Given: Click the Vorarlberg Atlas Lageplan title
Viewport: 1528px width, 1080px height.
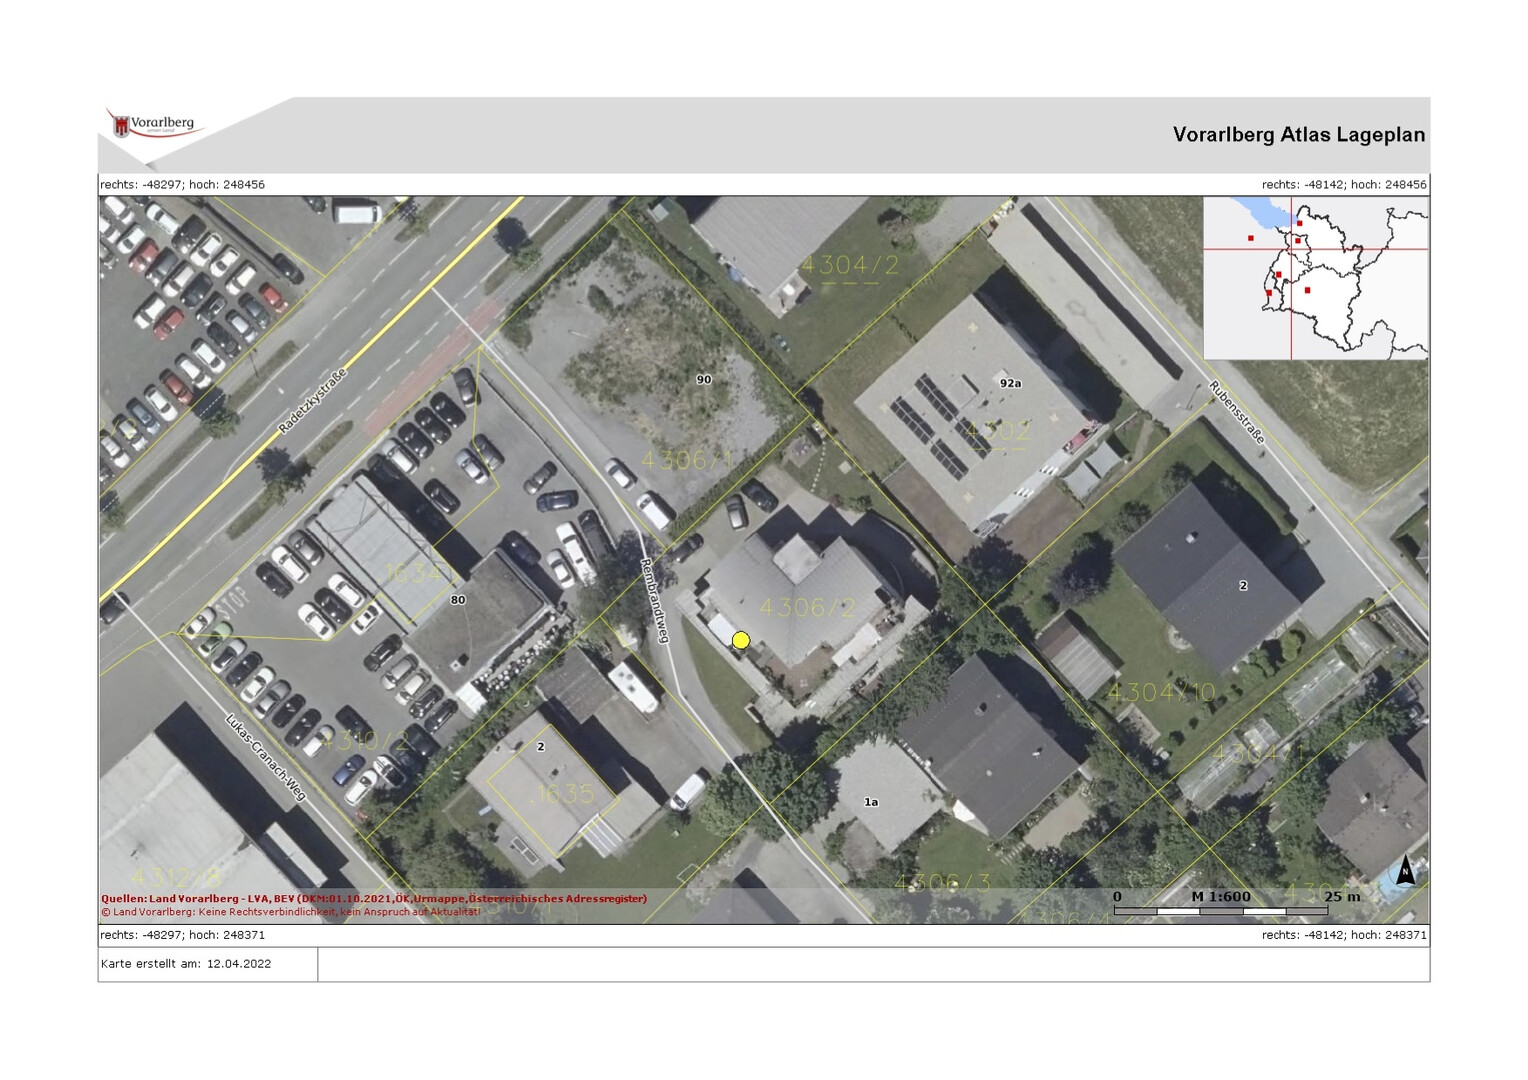Looking at the screenshot, I should point(1298,135).
